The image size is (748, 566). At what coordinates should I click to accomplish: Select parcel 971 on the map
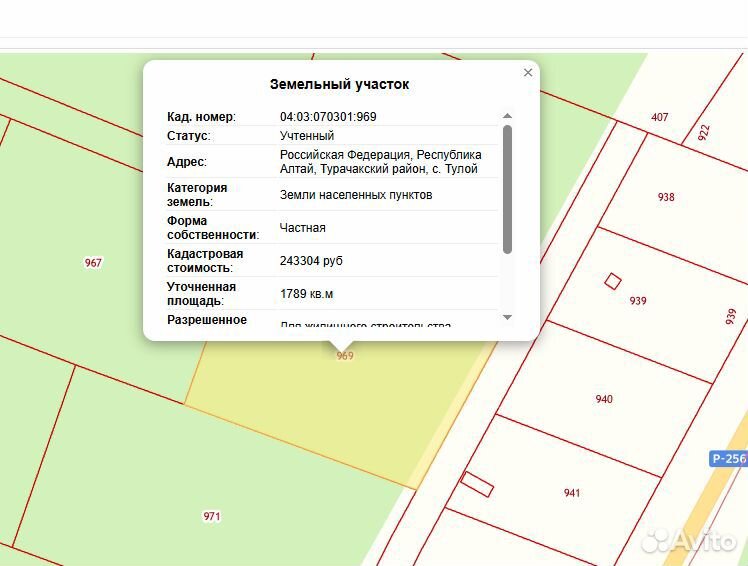212,516
